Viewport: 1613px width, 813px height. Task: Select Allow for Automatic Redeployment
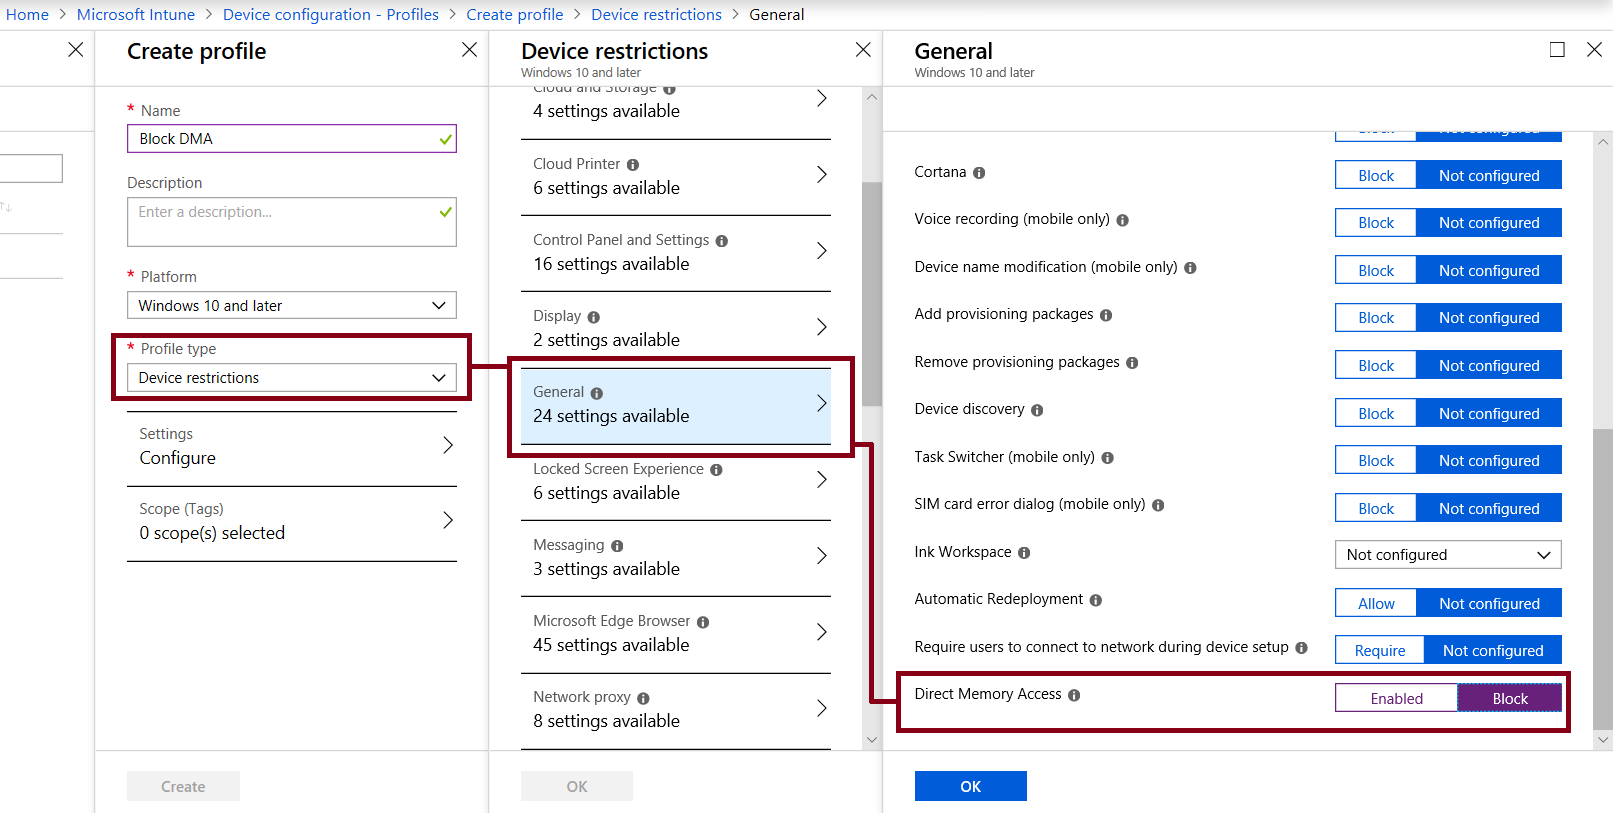pos(1376,603)
